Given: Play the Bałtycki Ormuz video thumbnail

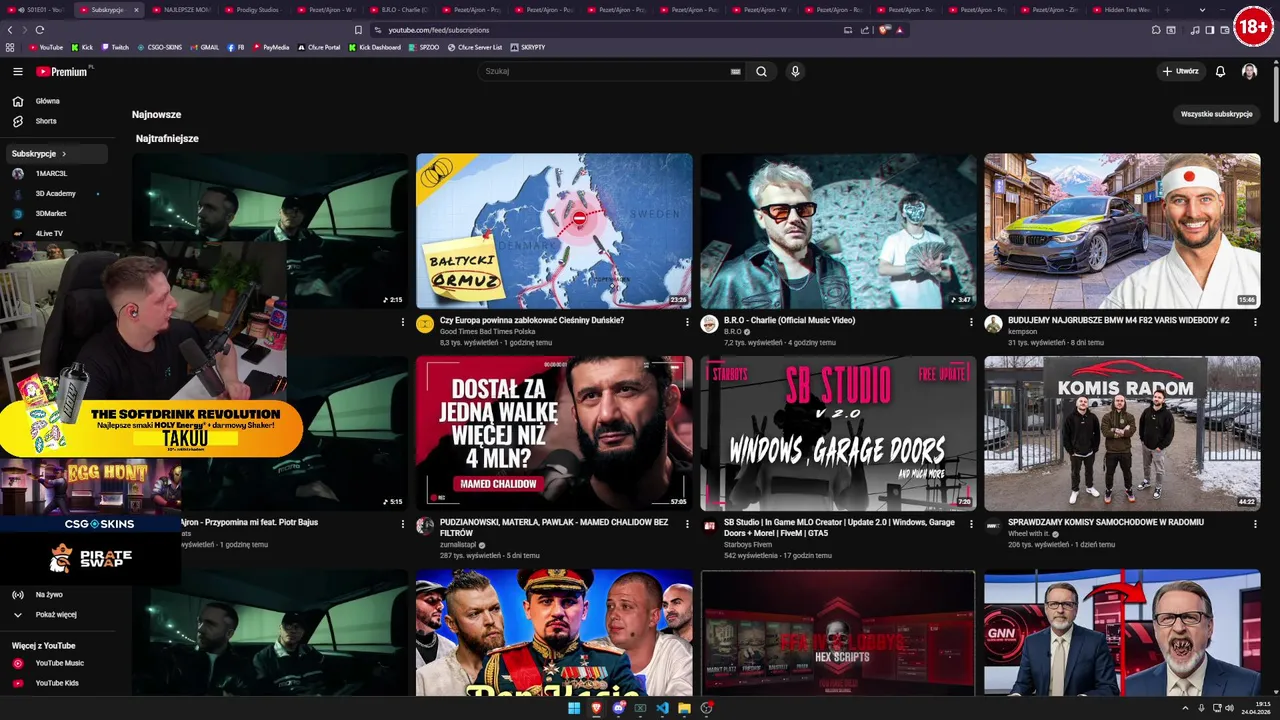Looking at the screenshot, I should coord(554,231).
